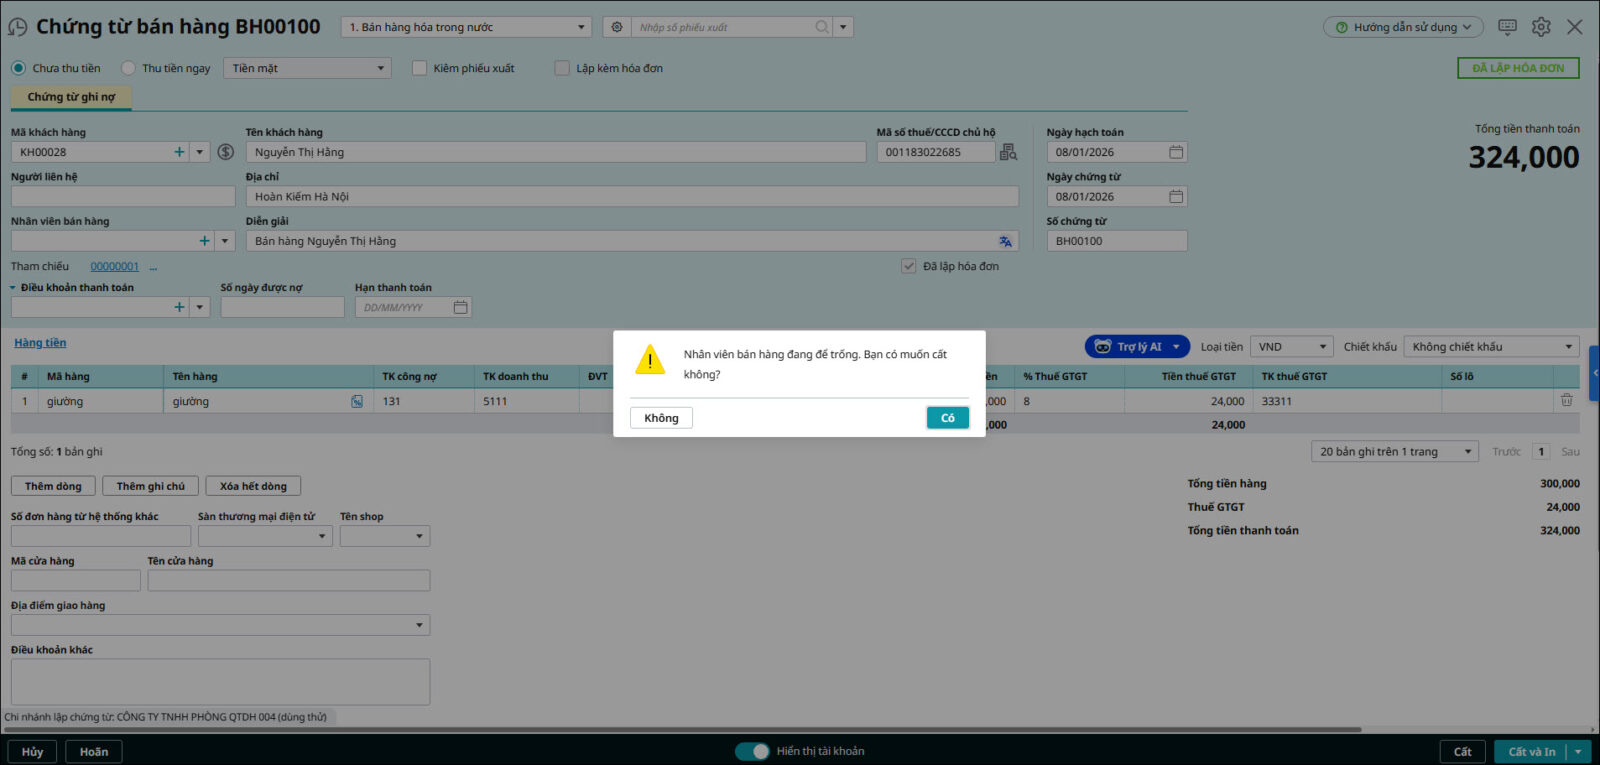Open calendar for Hạn thanh toán
Viewport: 1600px width, 765px height.
click(x=460, y=307)
